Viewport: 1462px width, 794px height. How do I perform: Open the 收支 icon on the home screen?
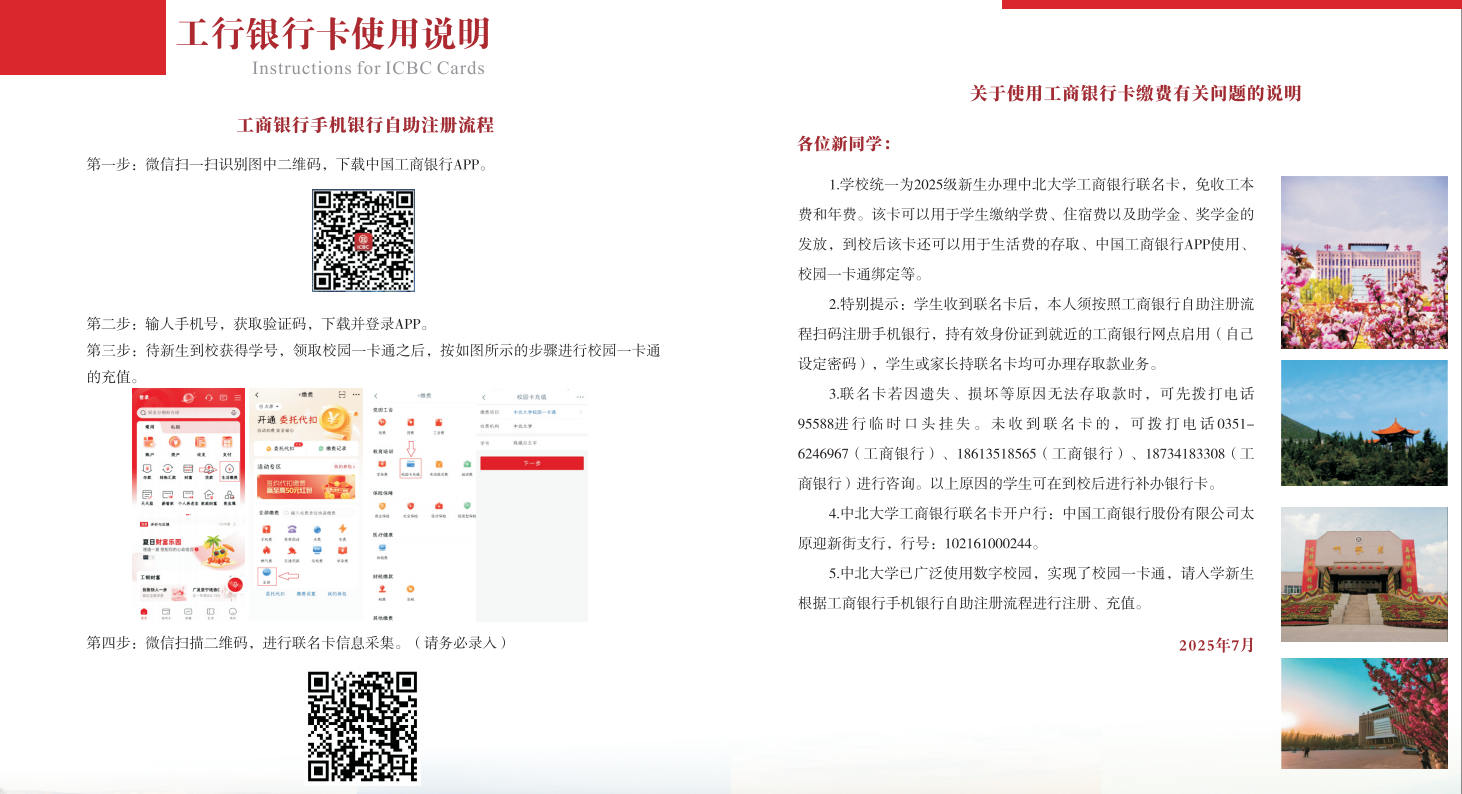200,442
